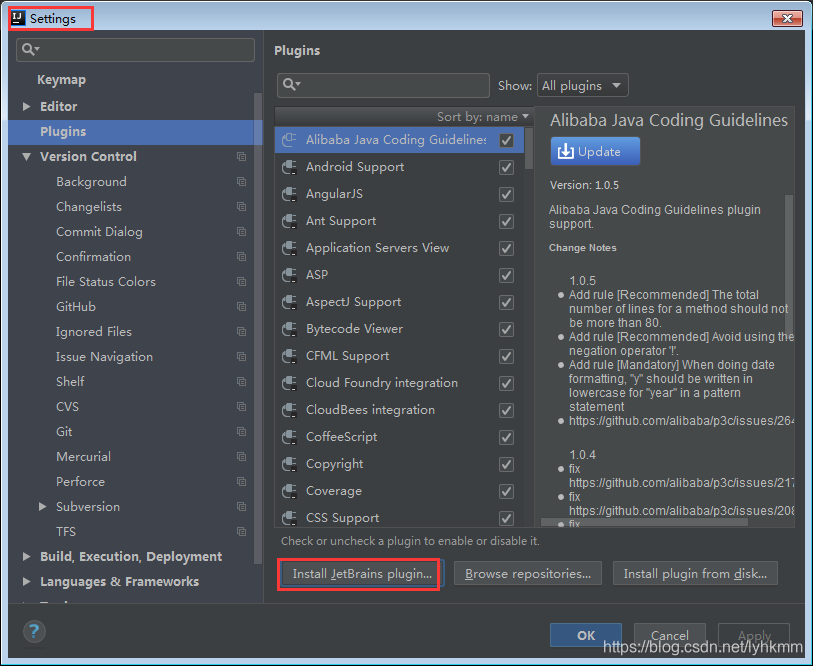Click the CoffeeScript plugin icon

289,437
